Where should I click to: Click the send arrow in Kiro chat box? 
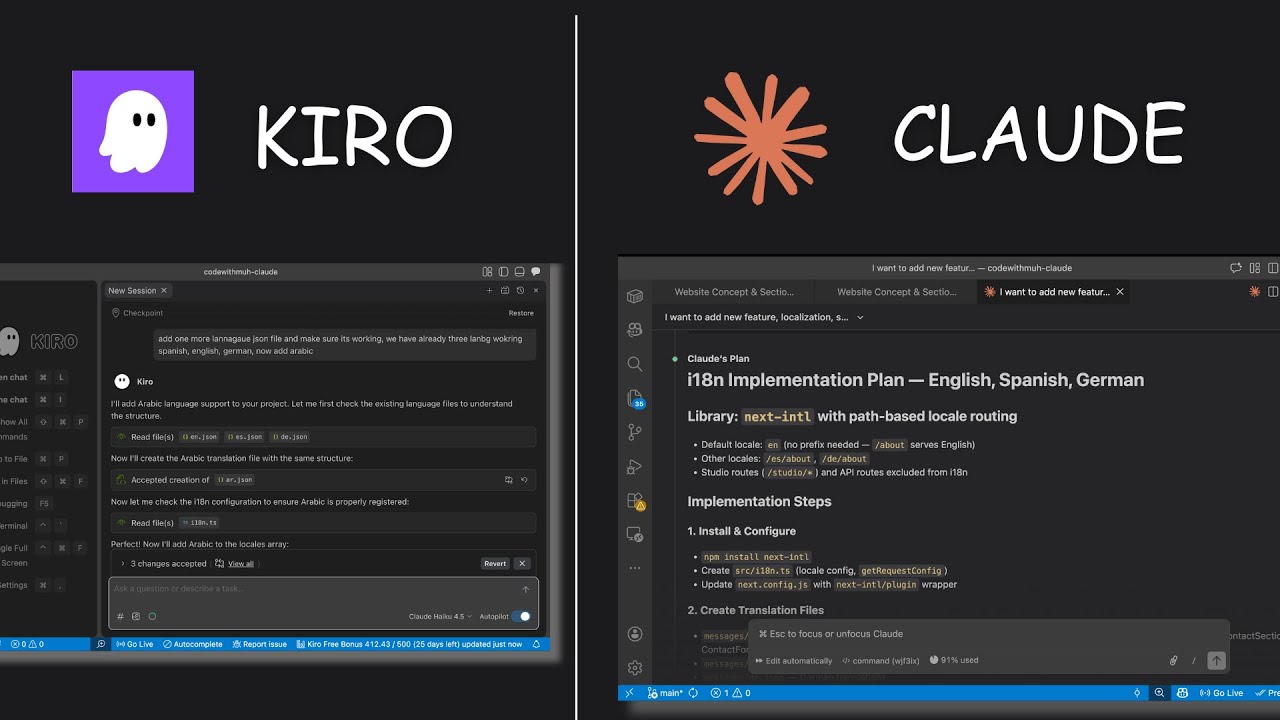526,589
